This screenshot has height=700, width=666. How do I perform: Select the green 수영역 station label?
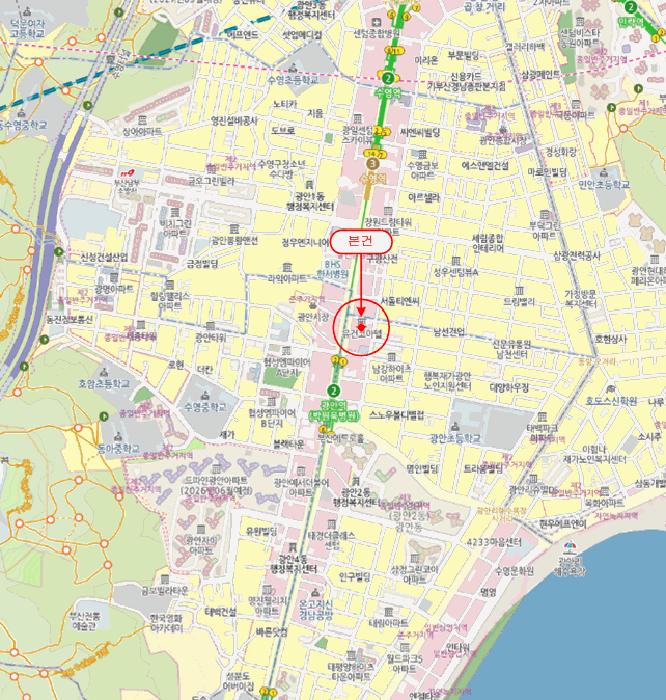coord(387,93)
